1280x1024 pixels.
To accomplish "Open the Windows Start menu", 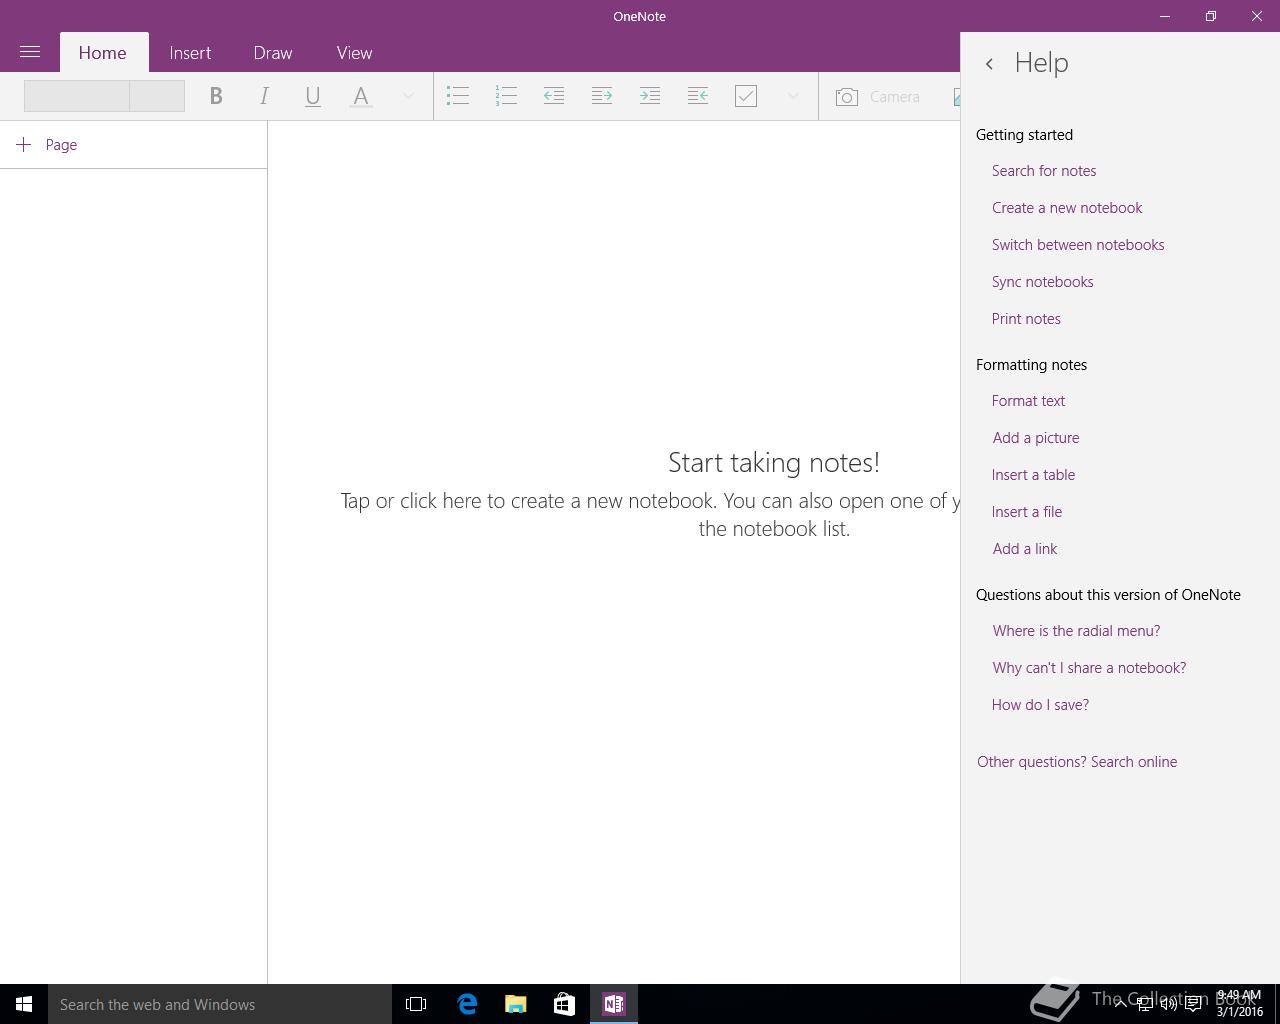I will pyautogui.click(x=24, y=1004).
